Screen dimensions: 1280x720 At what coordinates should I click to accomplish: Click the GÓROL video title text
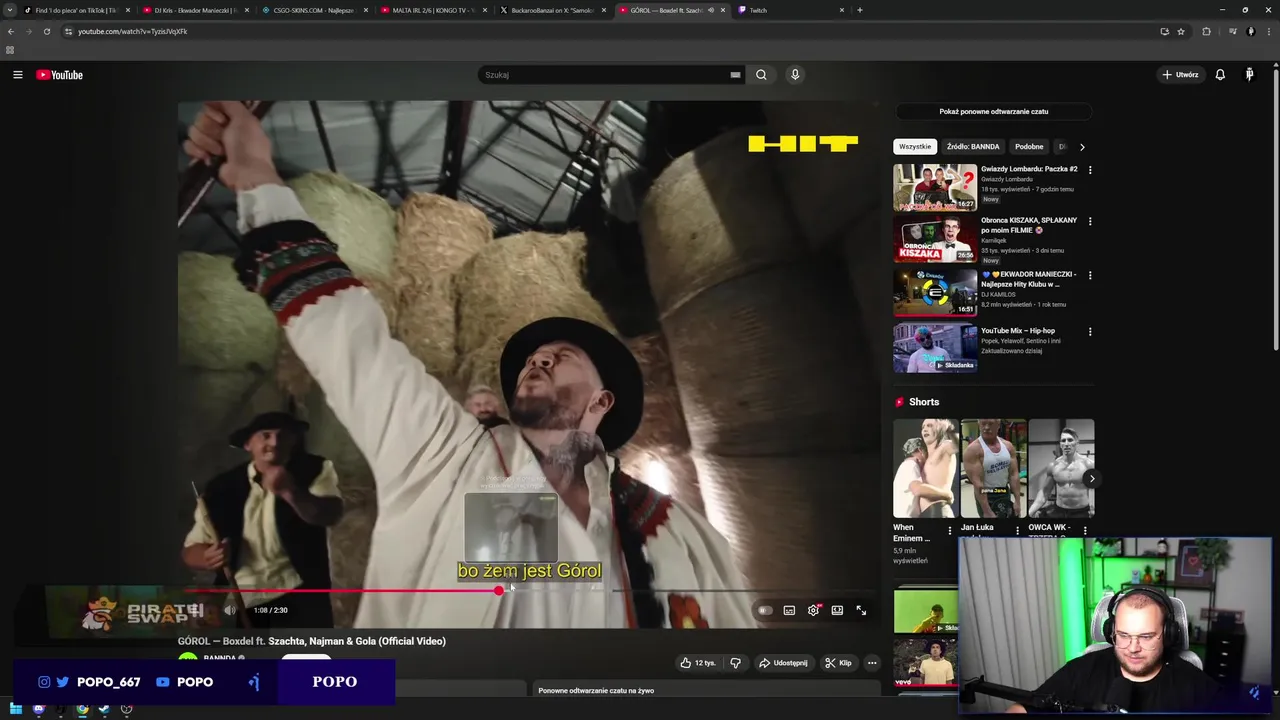[x=312, y=641]
